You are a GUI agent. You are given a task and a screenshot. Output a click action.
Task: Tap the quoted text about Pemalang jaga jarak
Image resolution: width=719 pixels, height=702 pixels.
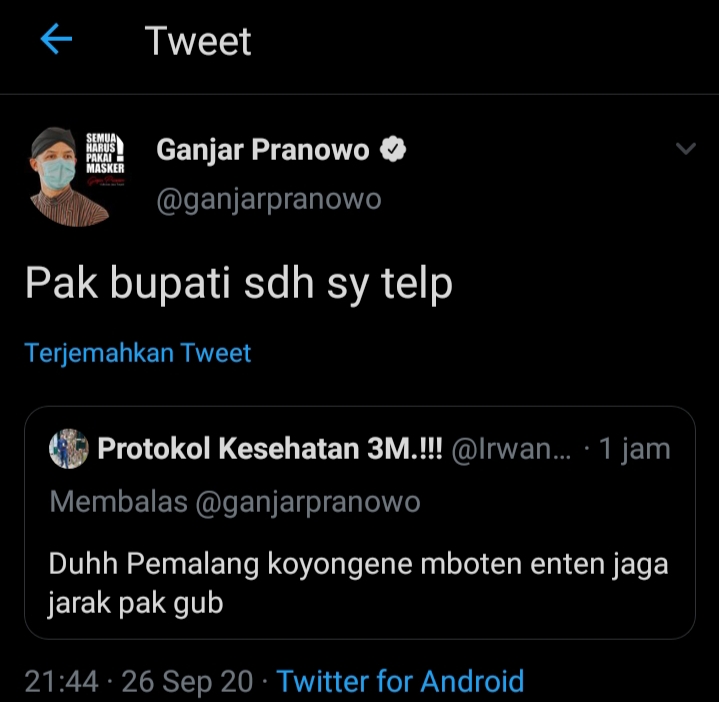pyautogui.click(x=358, y=583)
